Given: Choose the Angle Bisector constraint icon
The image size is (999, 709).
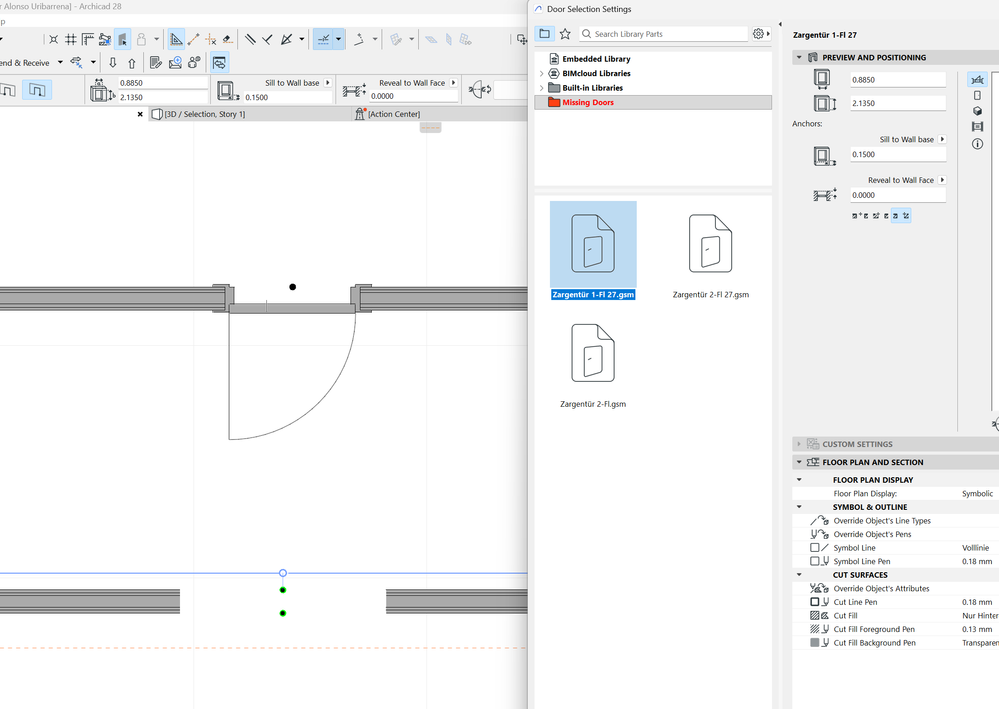Looking at the screenshot, I should (287, 39).
